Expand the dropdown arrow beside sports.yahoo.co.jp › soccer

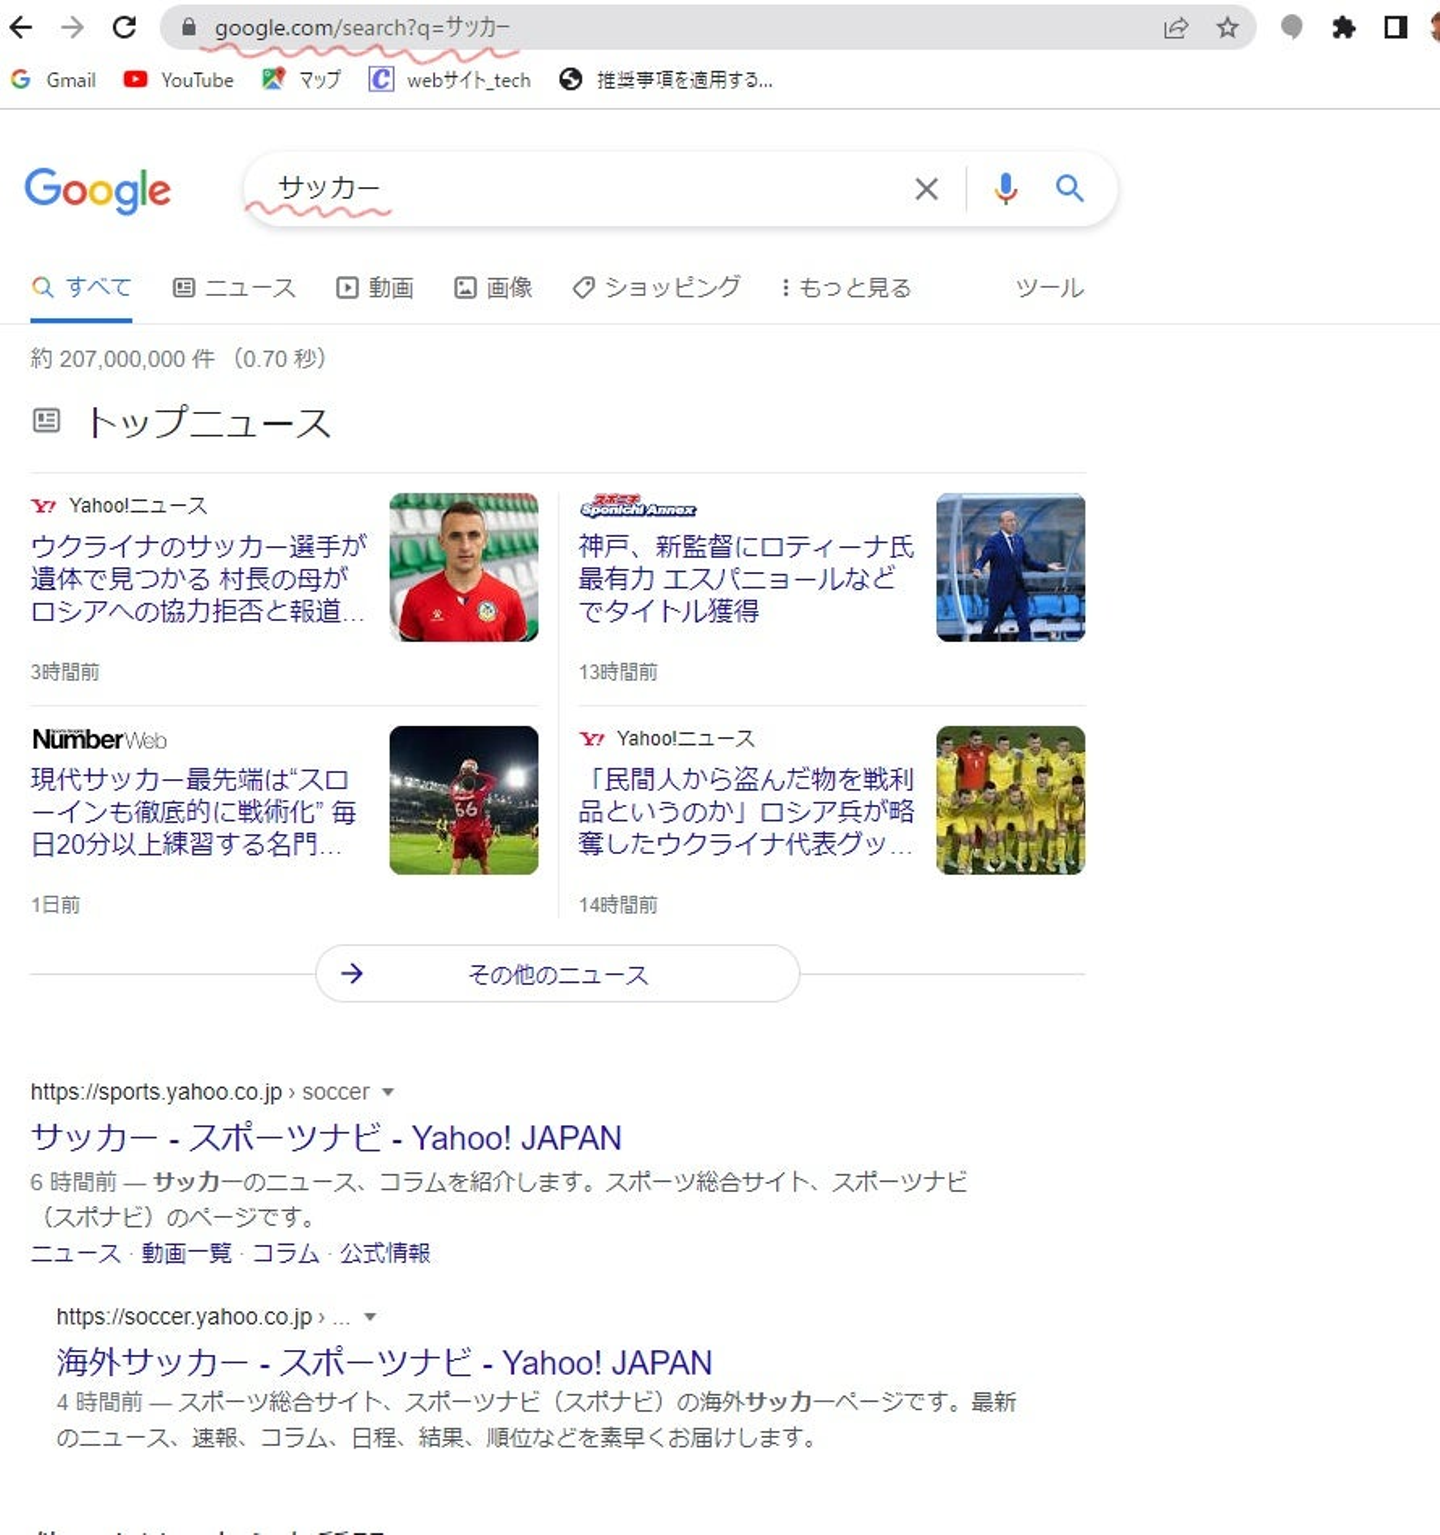[388, 1092]
